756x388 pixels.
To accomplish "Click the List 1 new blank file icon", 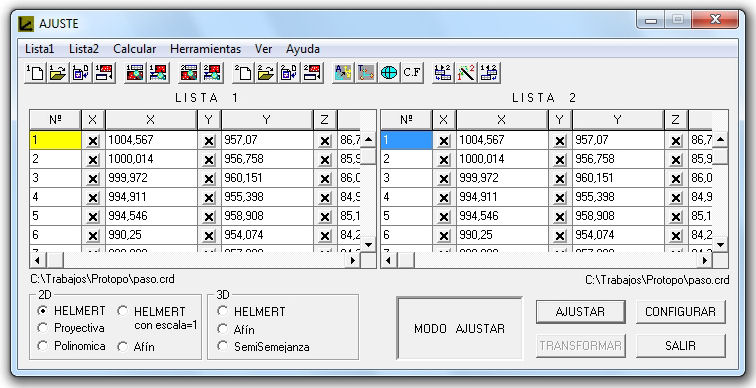I will pos(35,73).
